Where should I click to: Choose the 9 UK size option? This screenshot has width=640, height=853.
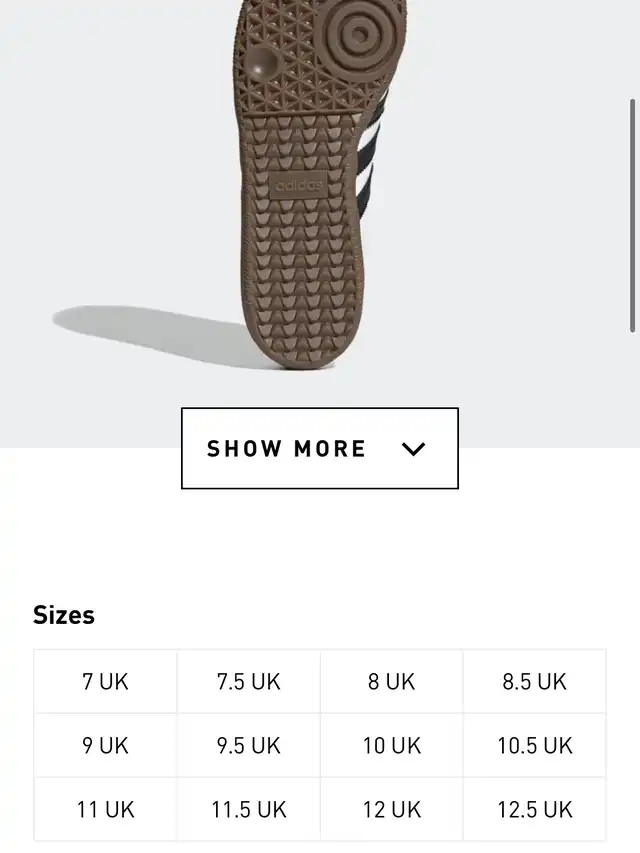(x=105, y=746)
